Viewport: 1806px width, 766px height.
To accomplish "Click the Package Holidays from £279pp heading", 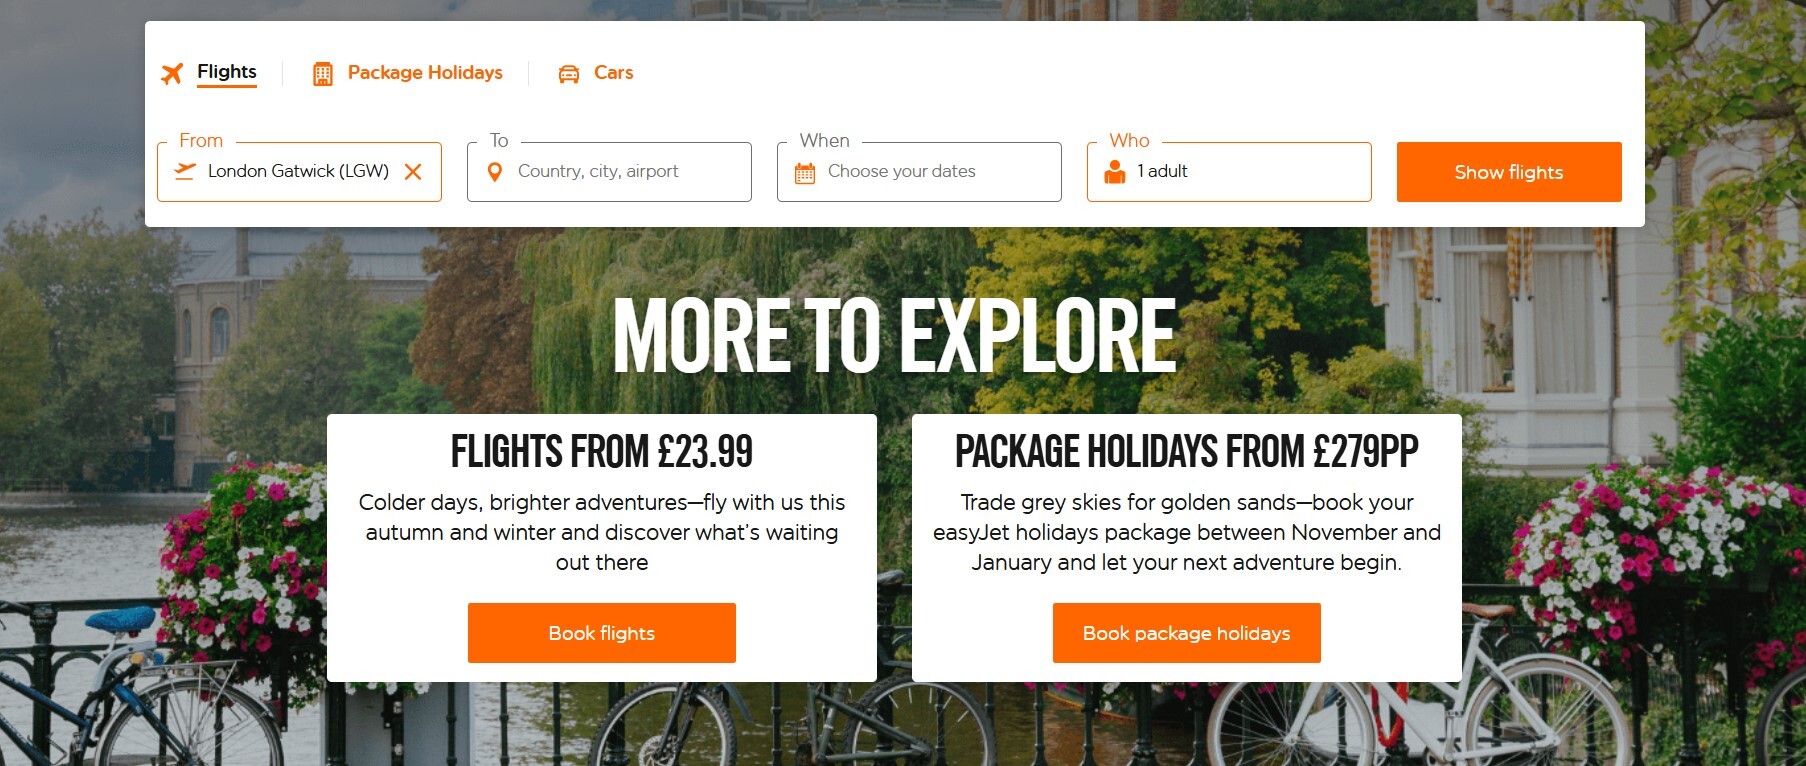I will [x=1186, y=452].
